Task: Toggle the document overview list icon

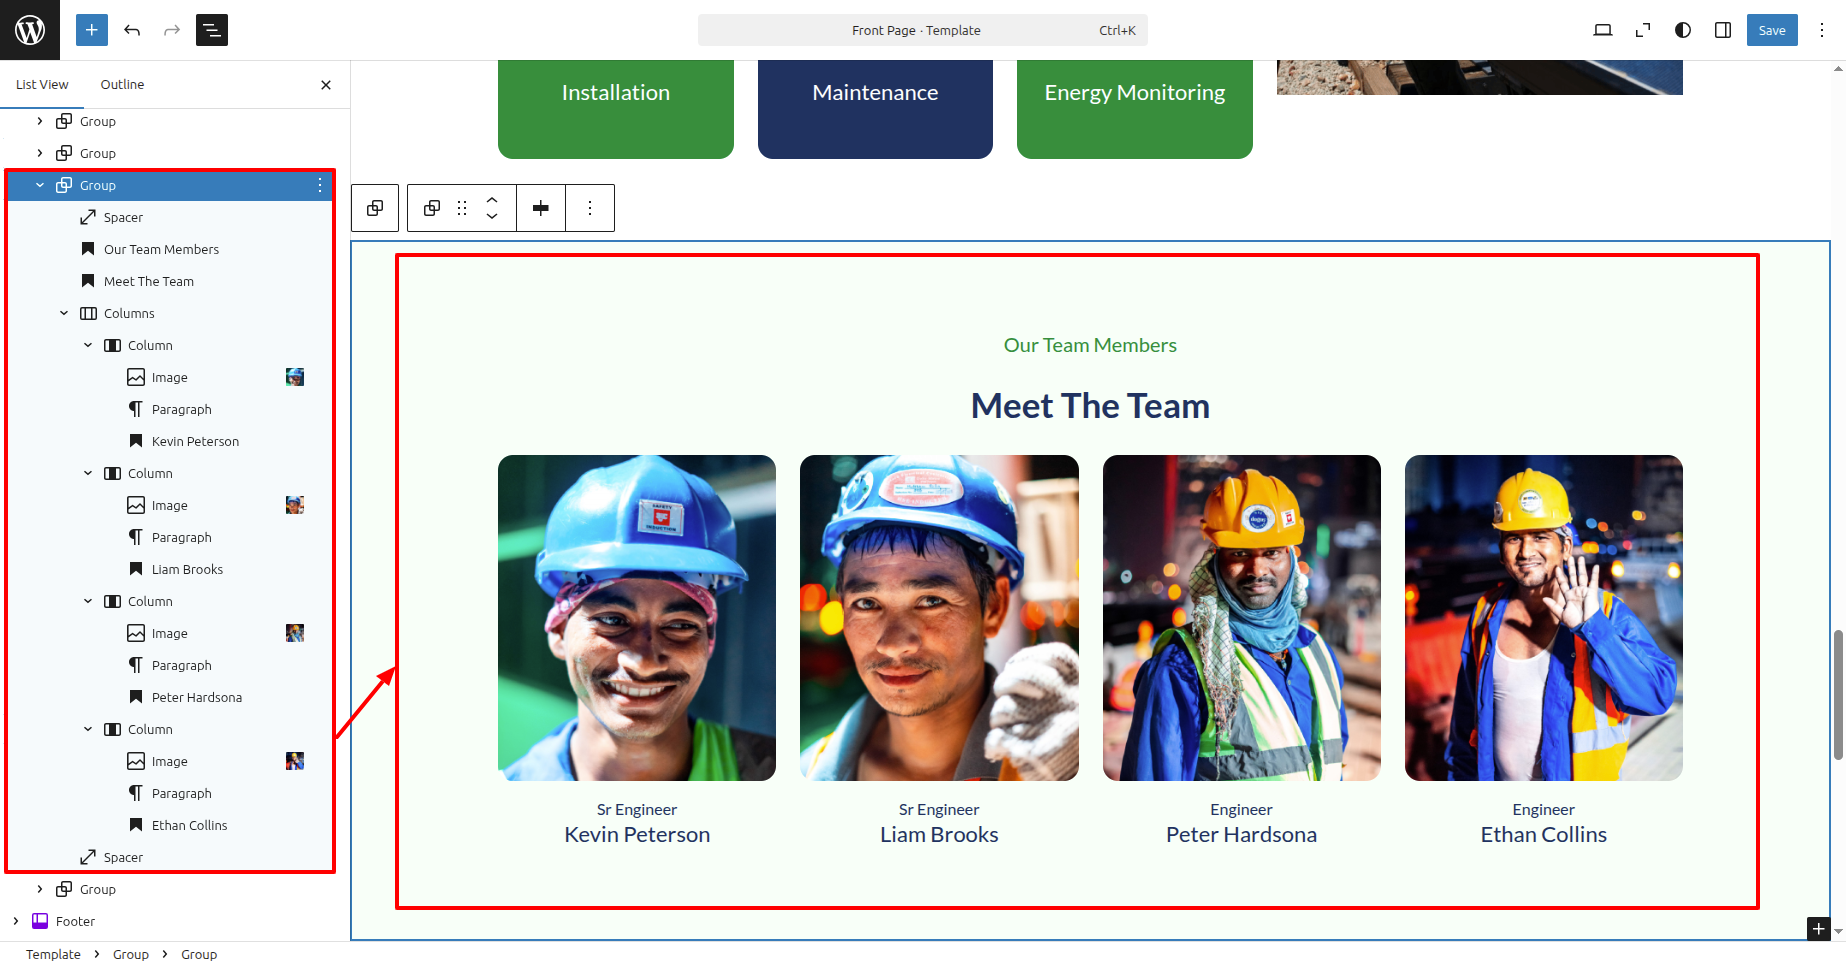Action: [x=212, y=30]
